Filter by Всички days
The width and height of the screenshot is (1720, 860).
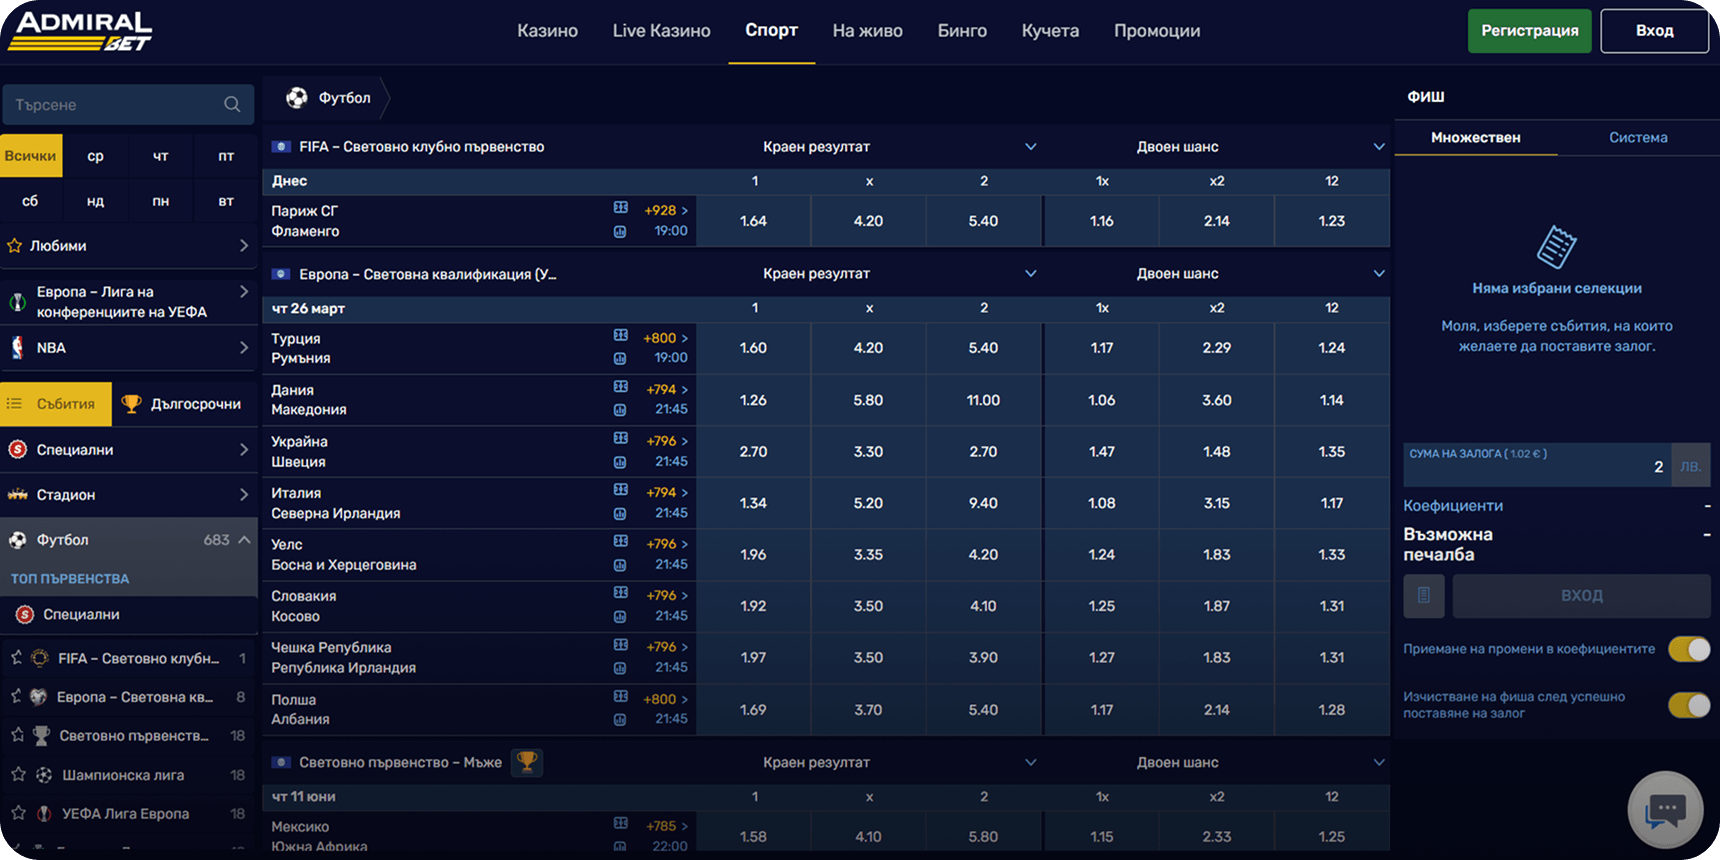click(31, 156)
